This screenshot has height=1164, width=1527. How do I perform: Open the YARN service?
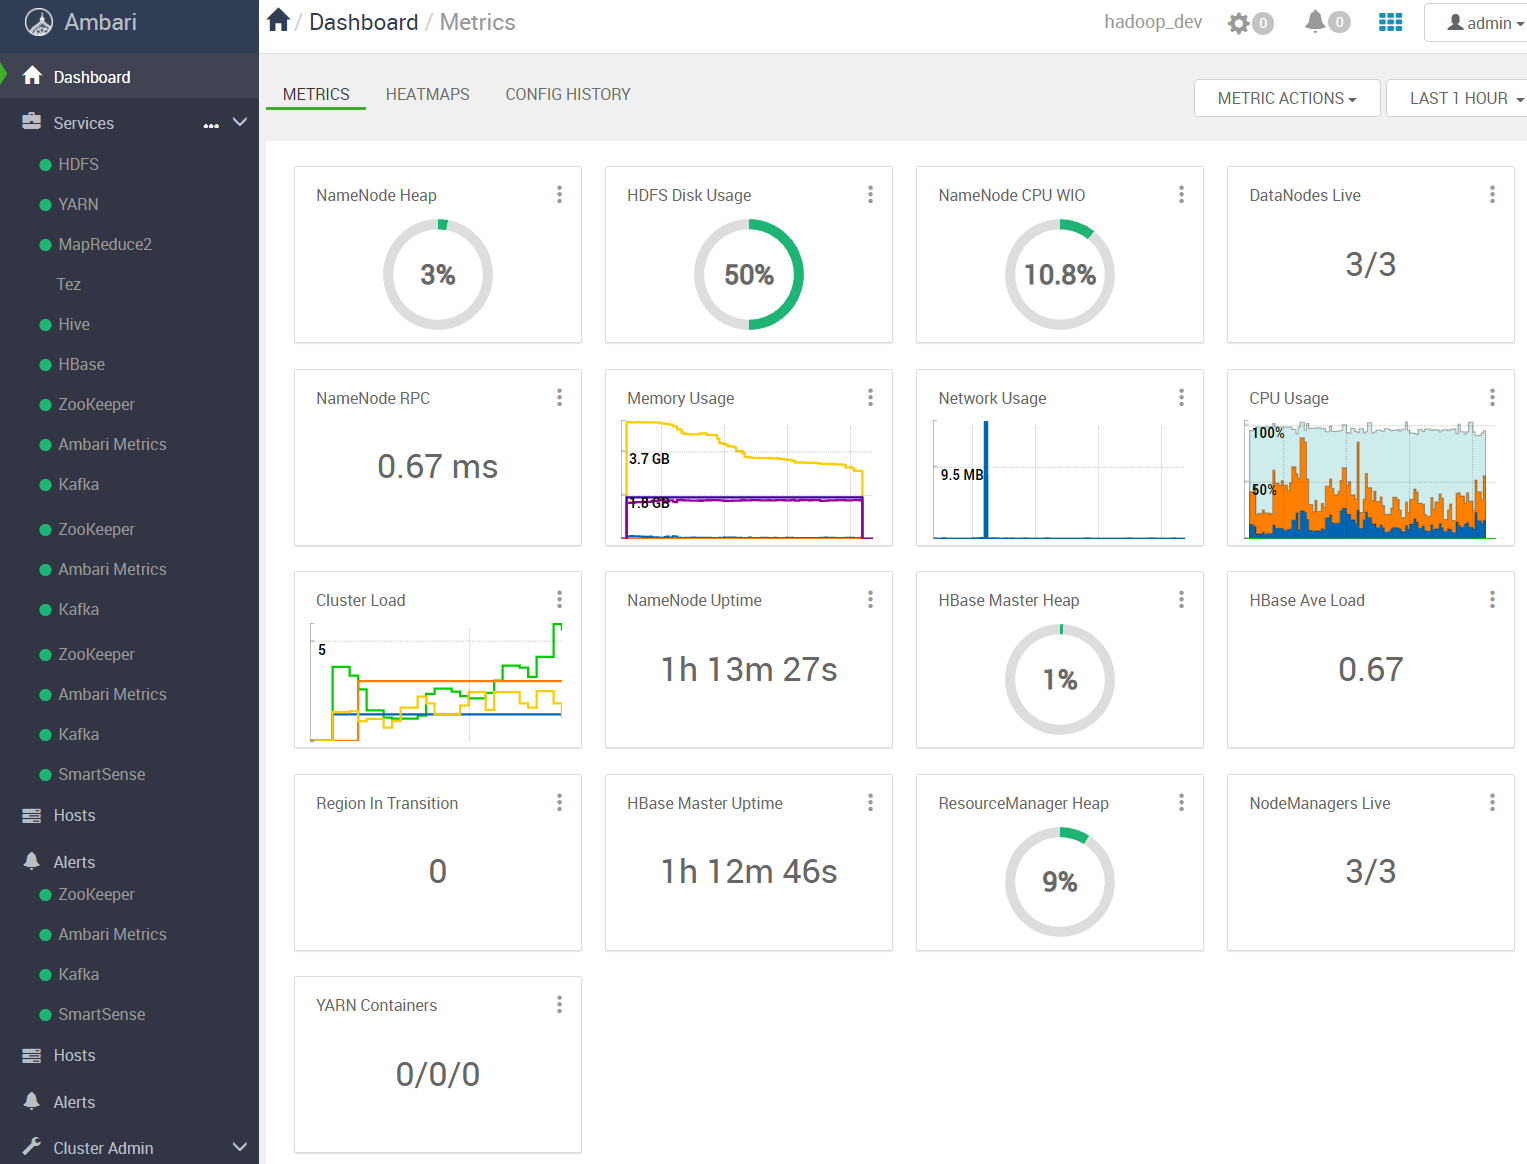click(x=78, y=204)
